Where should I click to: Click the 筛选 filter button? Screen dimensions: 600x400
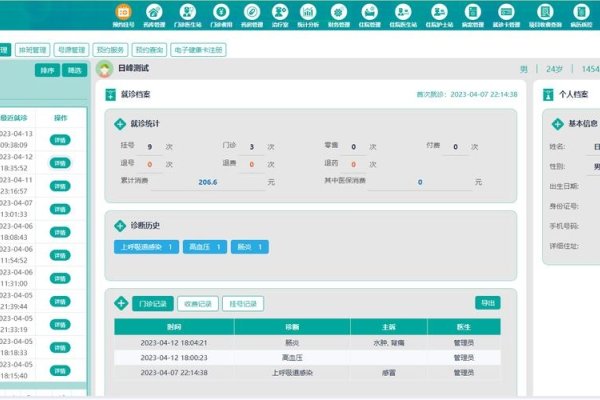75,70
